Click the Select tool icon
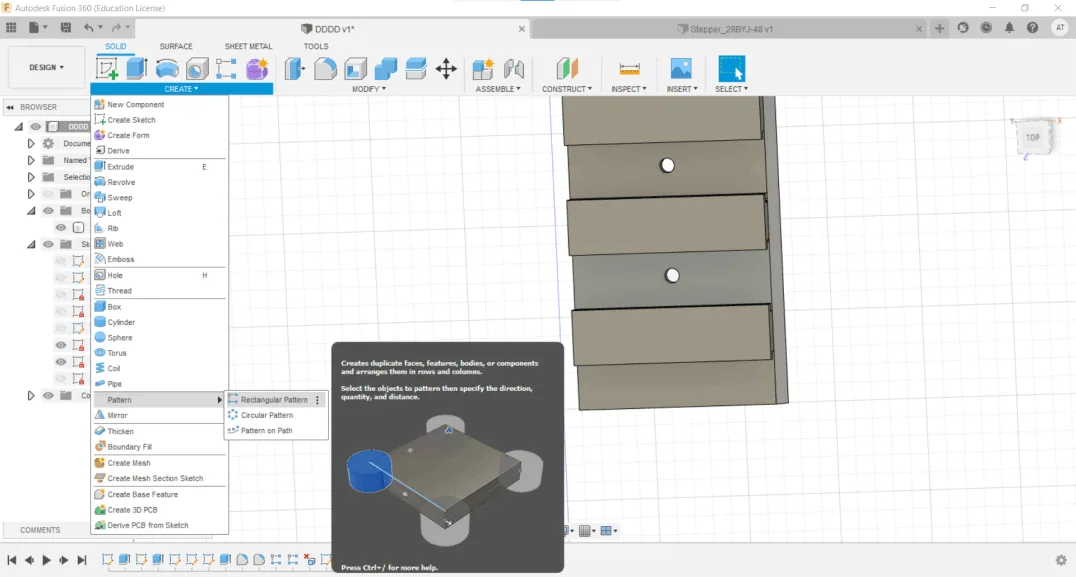 click(732, 69)
